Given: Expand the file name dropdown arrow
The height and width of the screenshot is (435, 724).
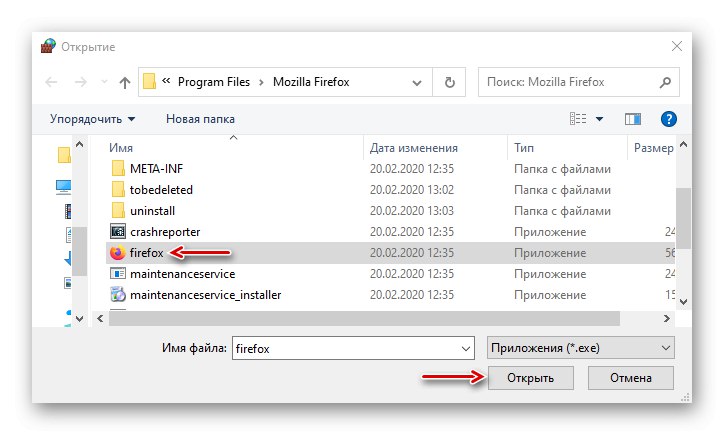Looking at the screenshot, I should click(466, 349).
